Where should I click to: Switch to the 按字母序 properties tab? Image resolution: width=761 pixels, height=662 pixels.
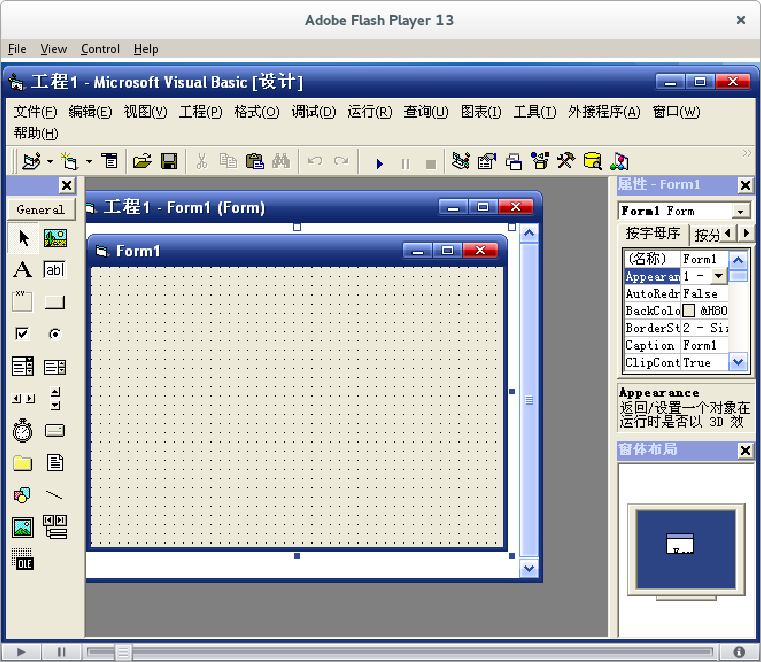(653, 233)
